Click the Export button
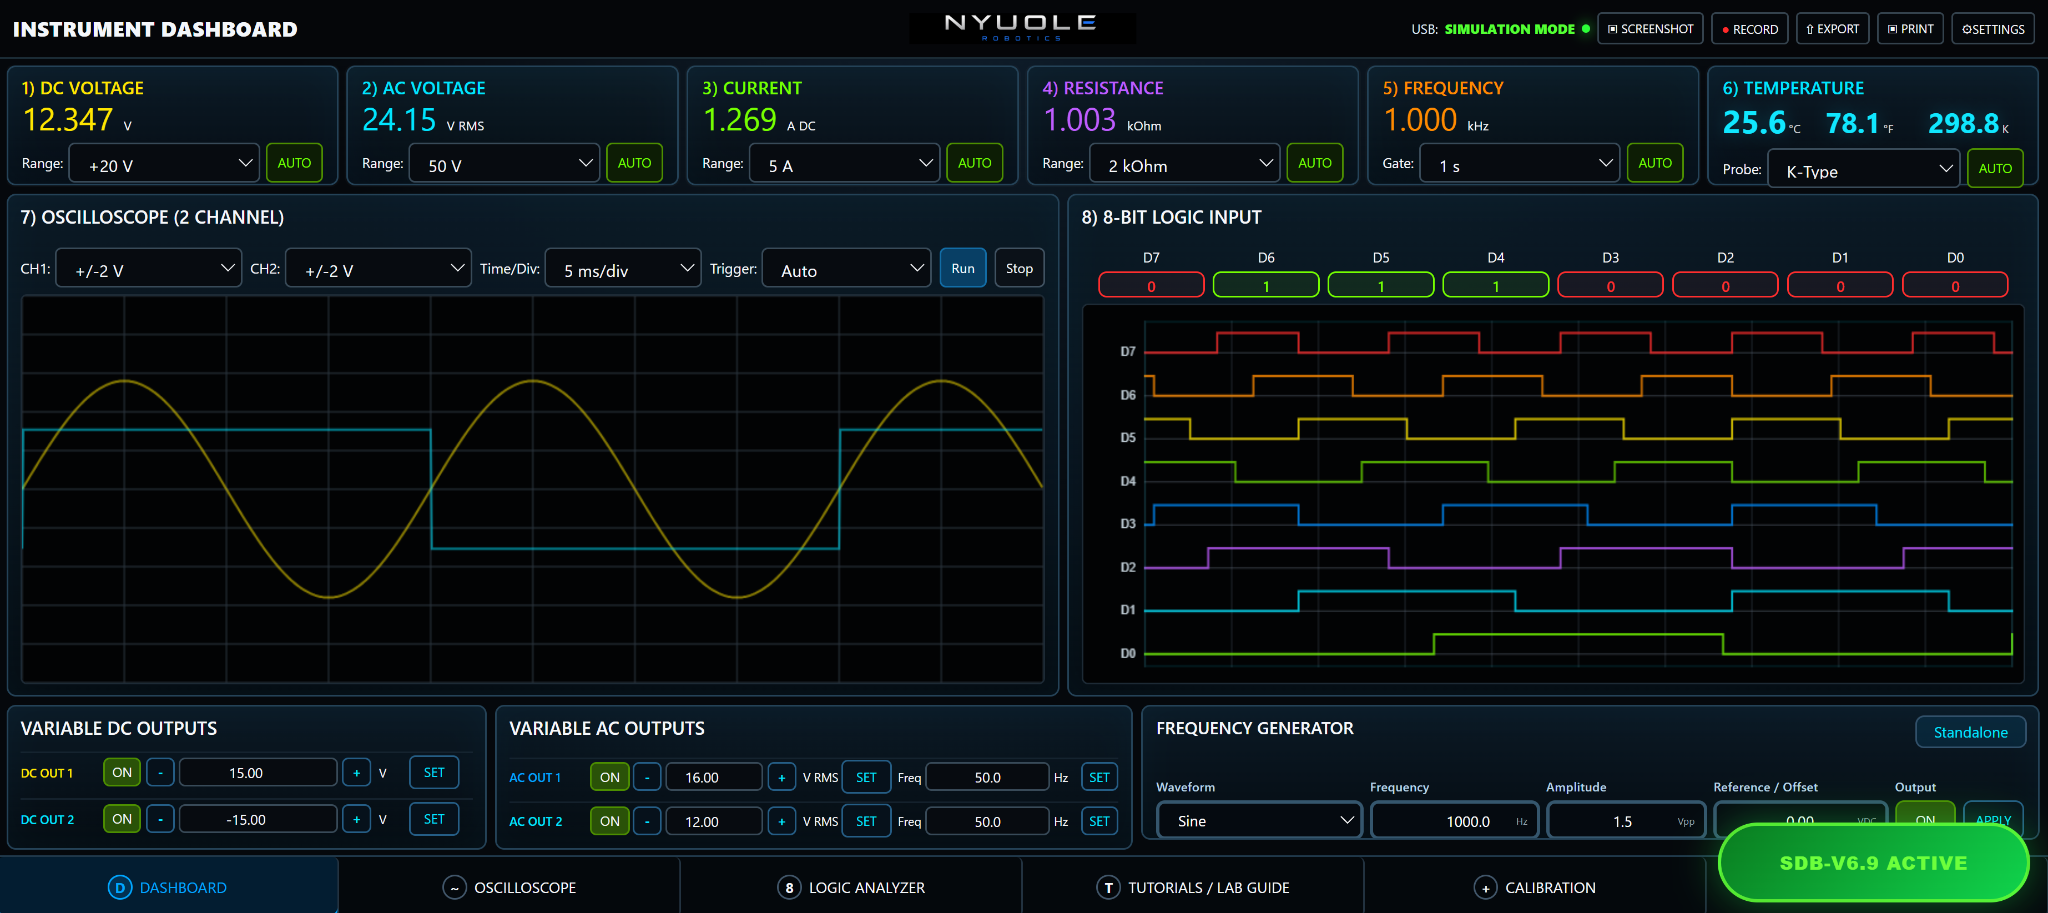This screenshot has width=2048, height=913. click(x=1833, y=29)
